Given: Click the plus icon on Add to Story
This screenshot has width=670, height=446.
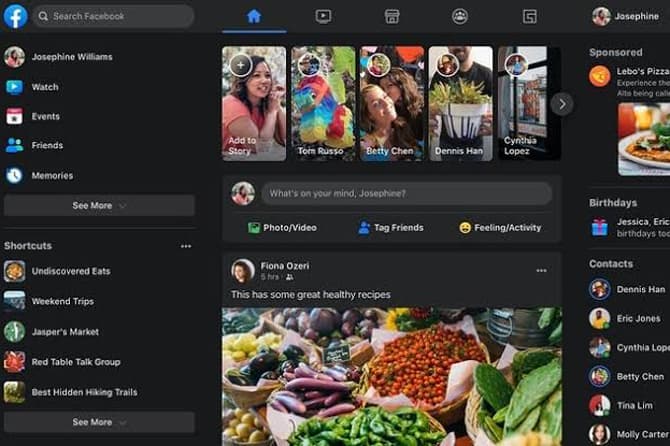Looking at the screenshot, I should coord(240,65).
